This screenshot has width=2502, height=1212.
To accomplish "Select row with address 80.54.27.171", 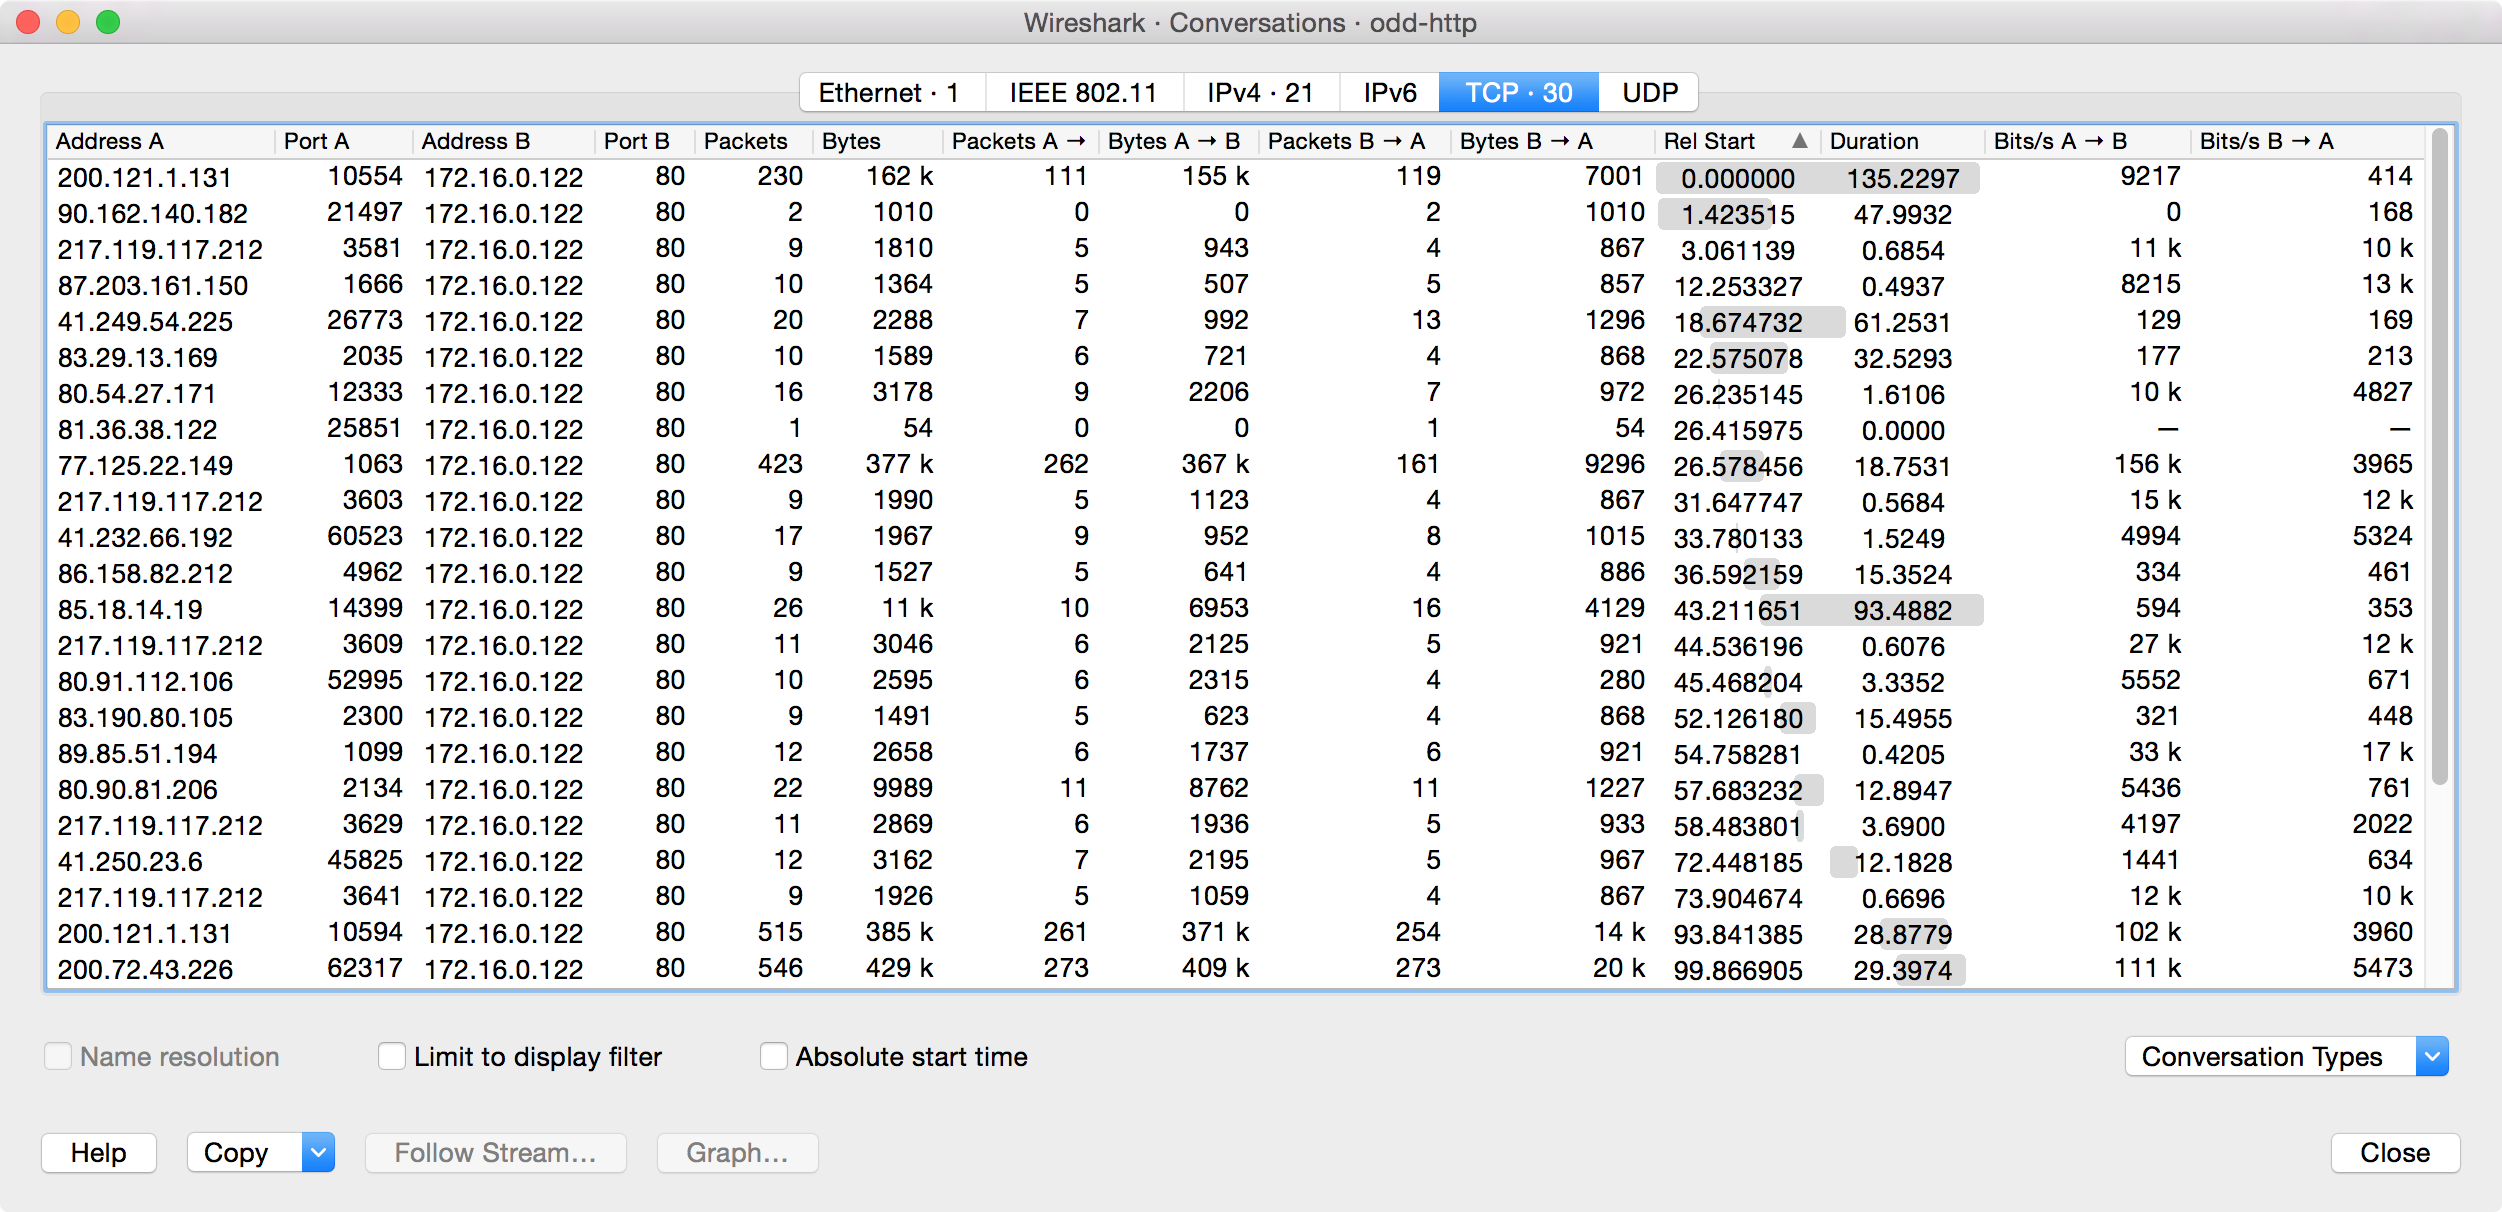I will click(x=1235, y=393).
